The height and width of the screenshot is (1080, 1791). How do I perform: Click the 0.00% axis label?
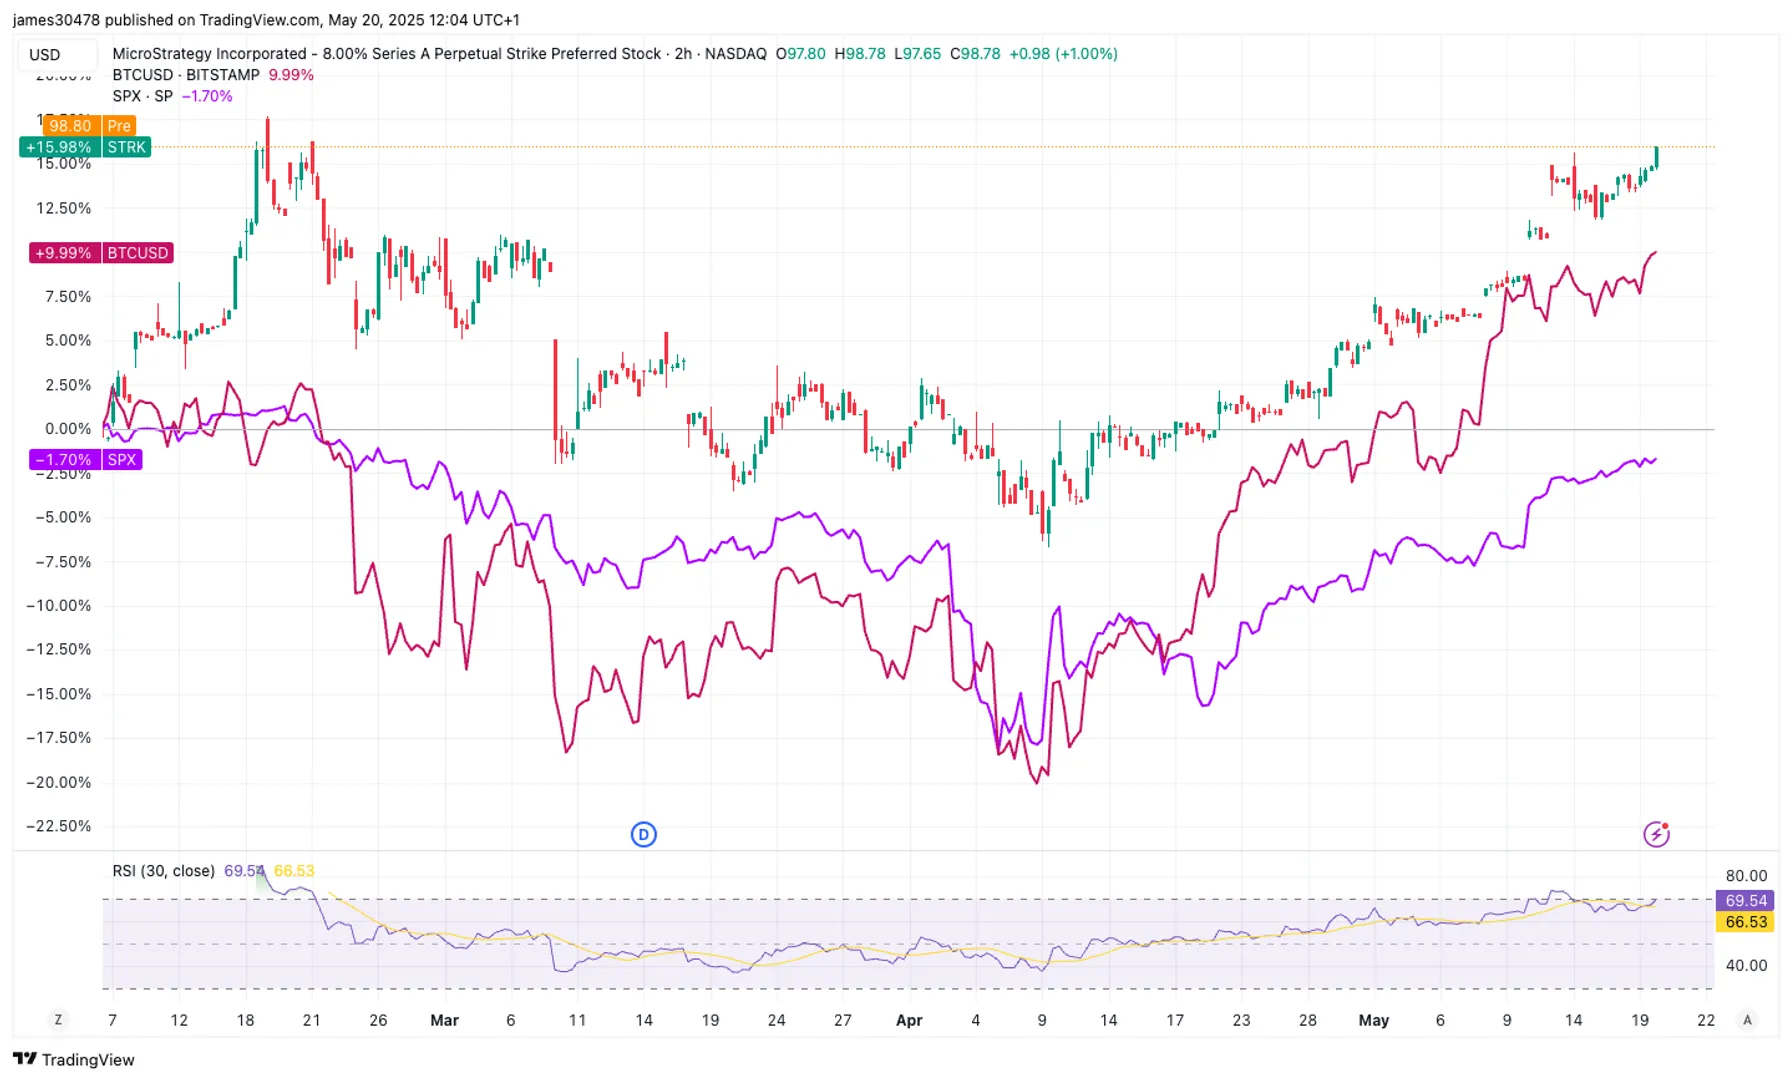pyautogui.click(x=67, y=429)
